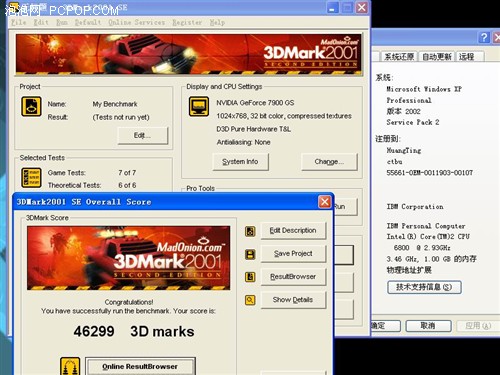This screenshot has height=375, width=500.
Task: Click the 'My Benchmark' project name
Action: coord(115,104)
